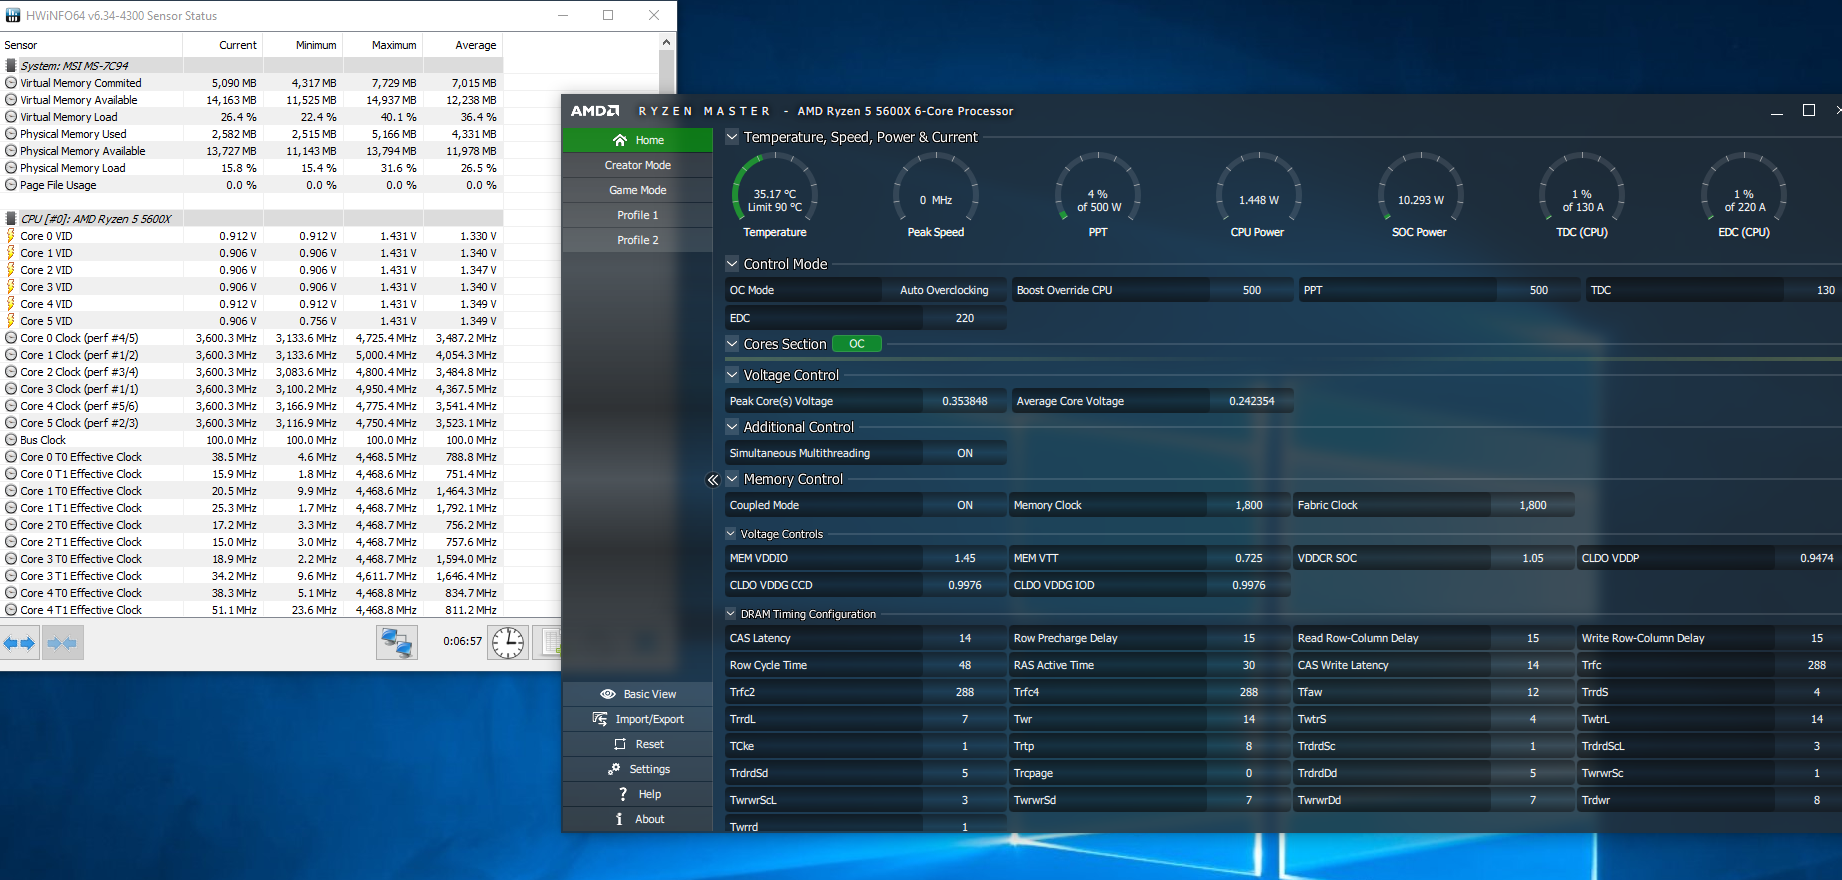1842x880 pixels.
Task: Click the Peak Core(s) Voltage label
Action: point(781,401)
